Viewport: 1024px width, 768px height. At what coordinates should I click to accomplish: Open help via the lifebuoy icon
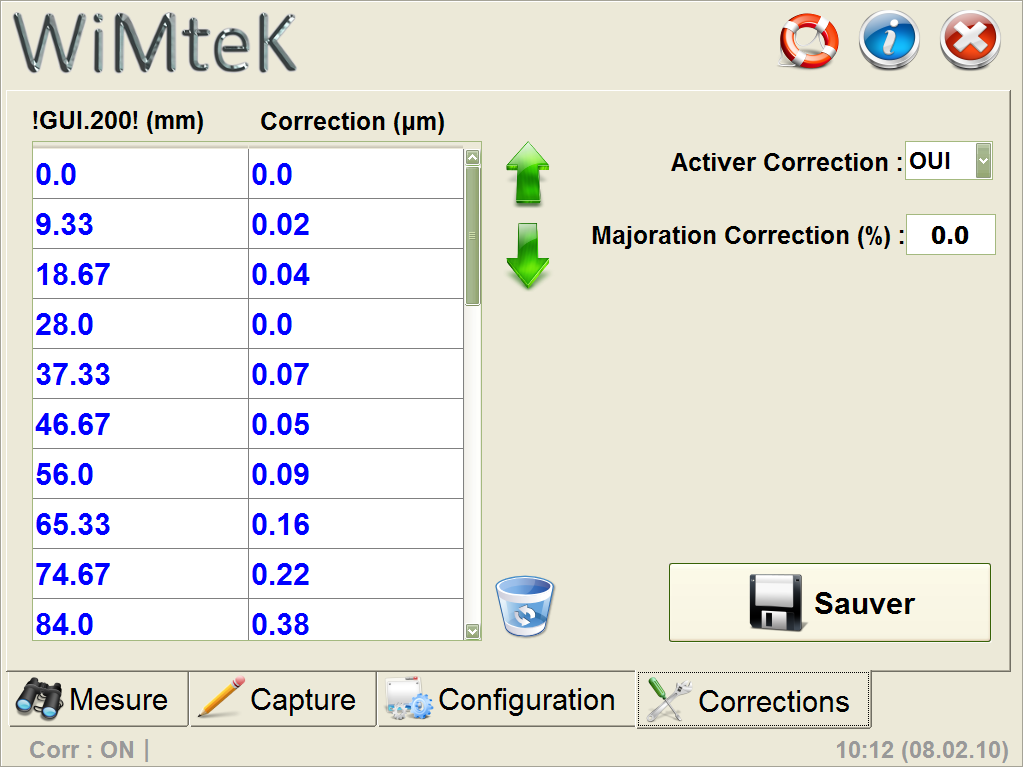tap(808, 40)
